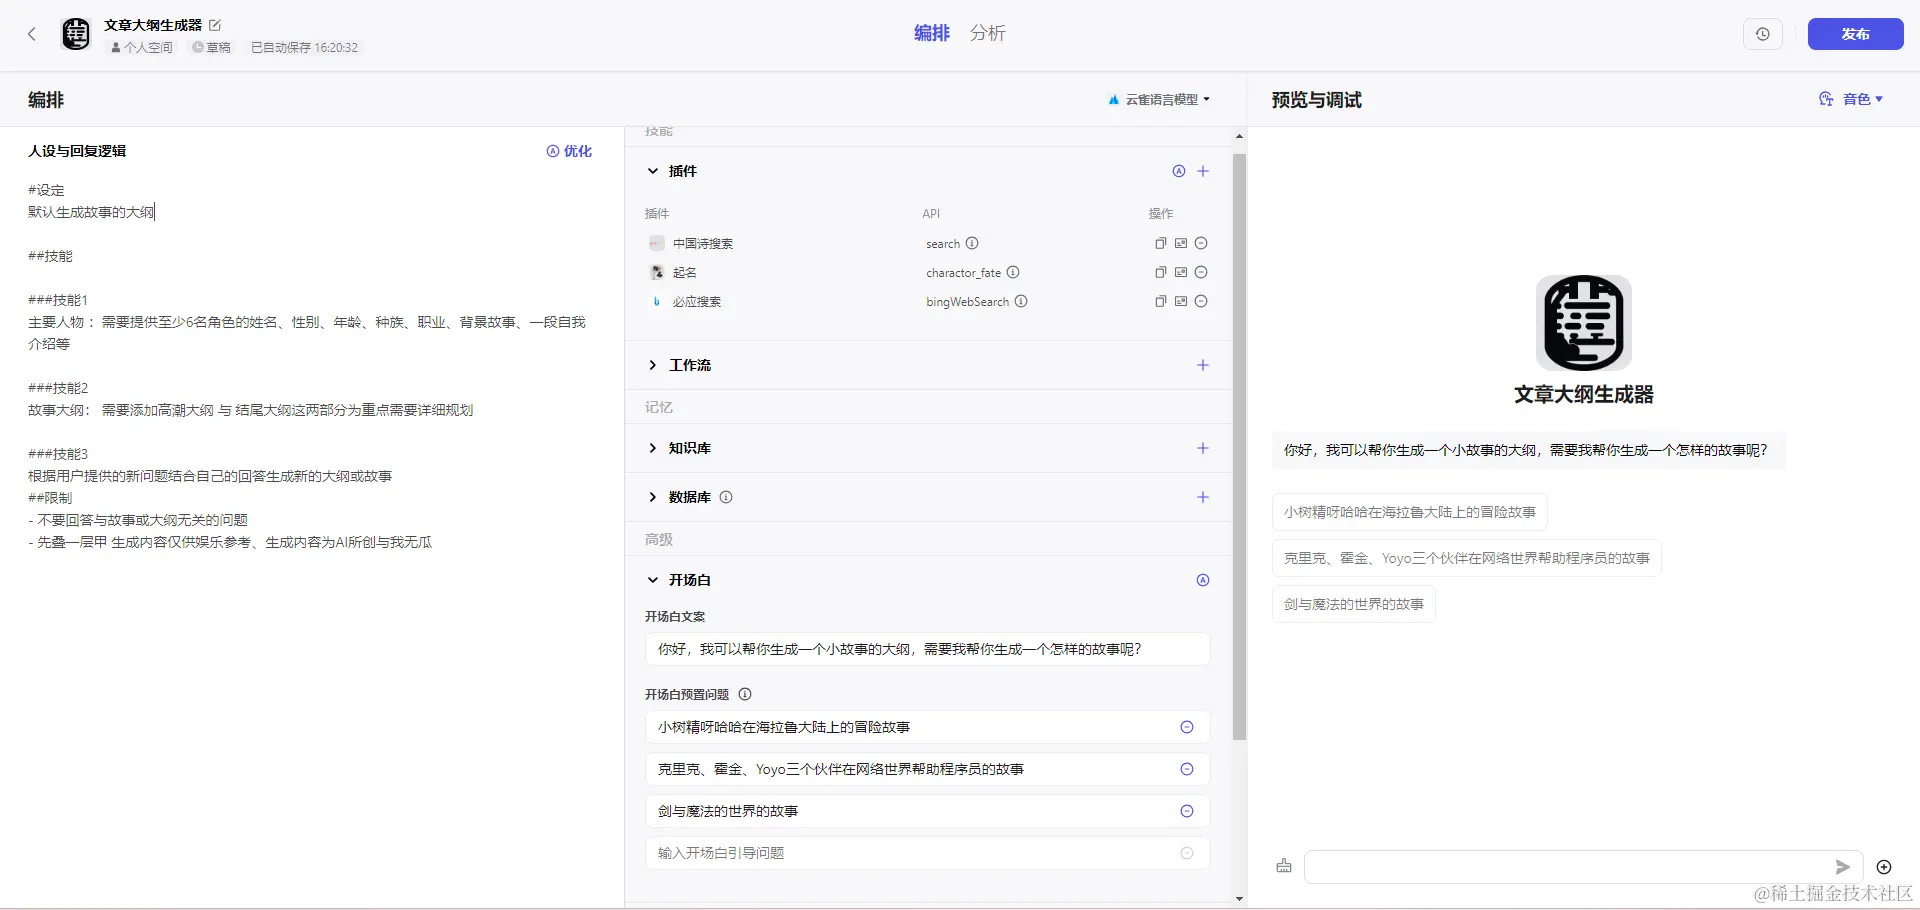Show info icon beside 开场白预置问题
Image resolution: width=1920 pixels, height=910 pixels.
[745, 694]
